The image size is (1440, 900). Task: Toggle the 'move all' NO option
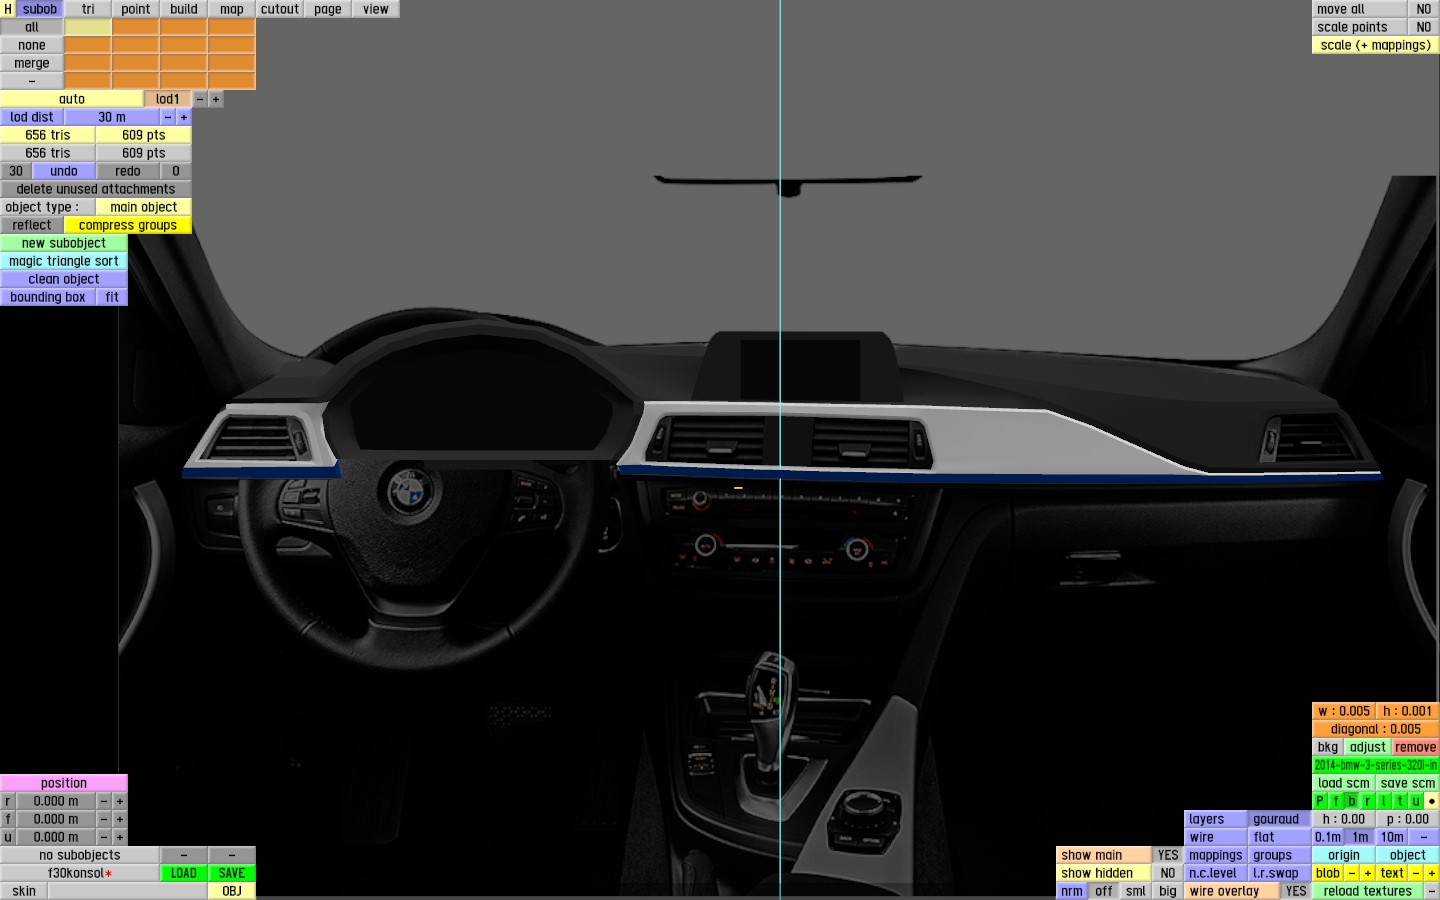click(1424, 9)
